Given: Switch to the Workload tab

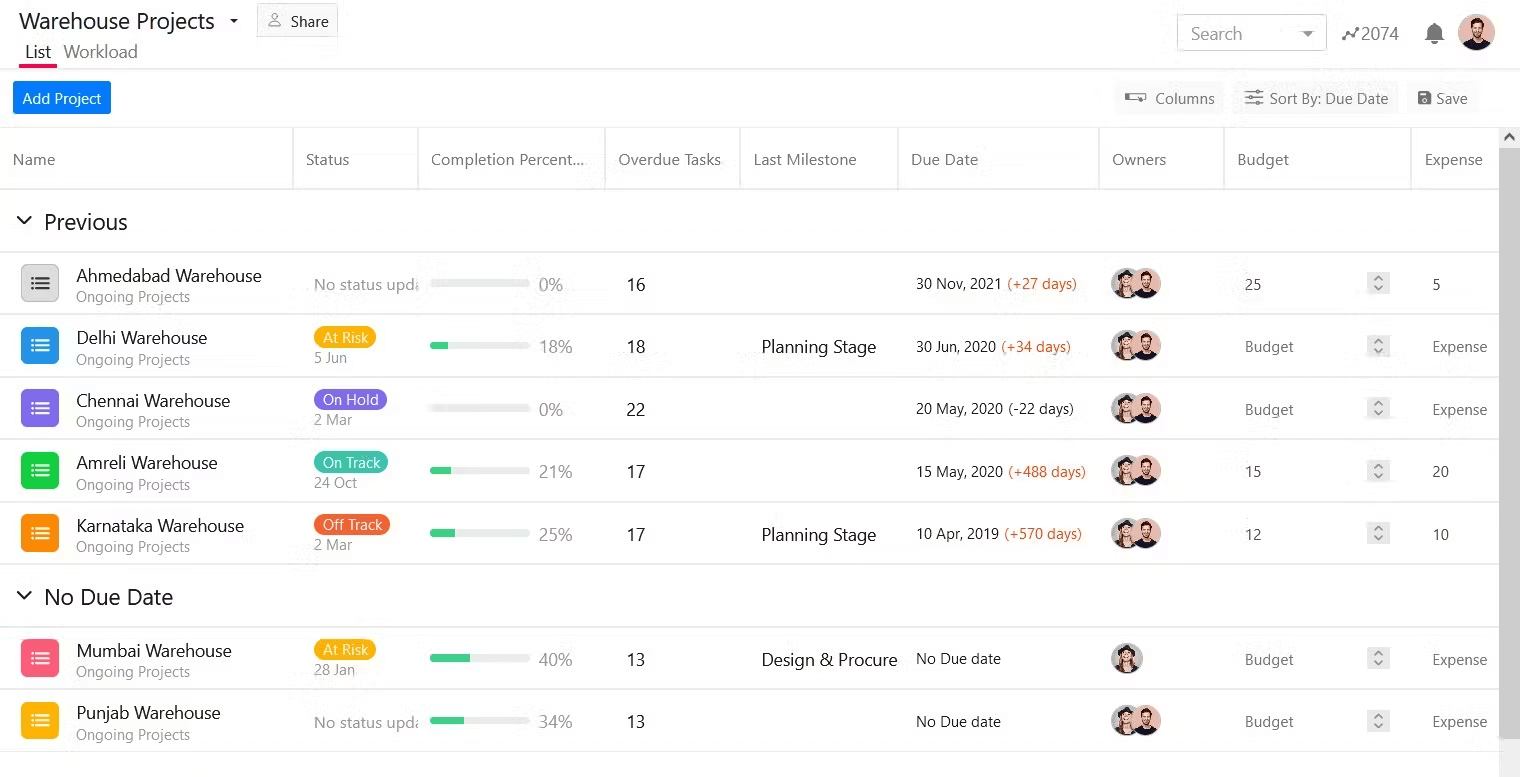Looking at the screenshot, I should (100, 52).
